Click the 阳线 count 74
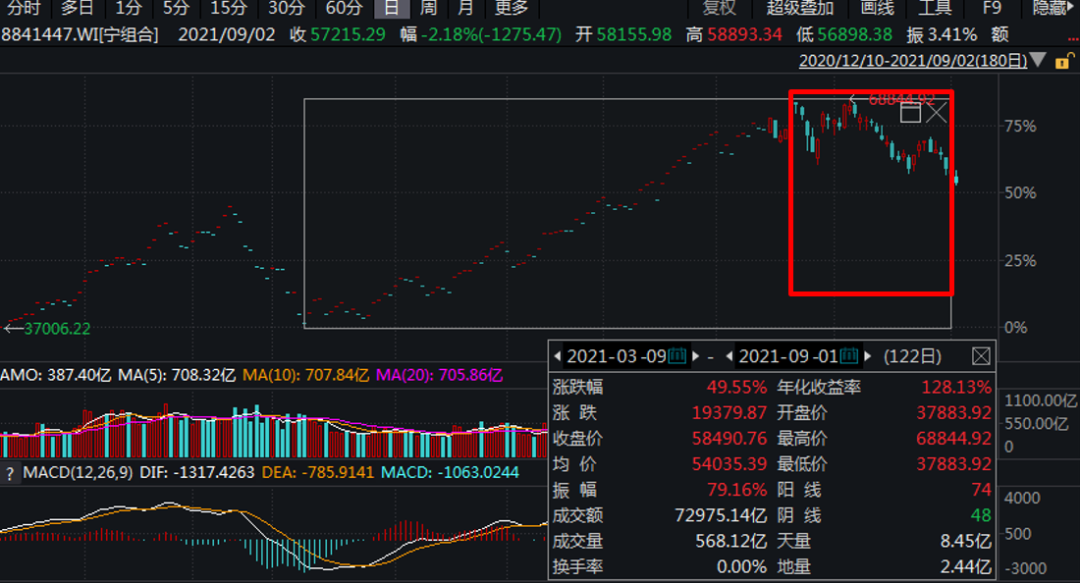The width and height of the screenshot is (1080, 583). click(x=982, y=490)
